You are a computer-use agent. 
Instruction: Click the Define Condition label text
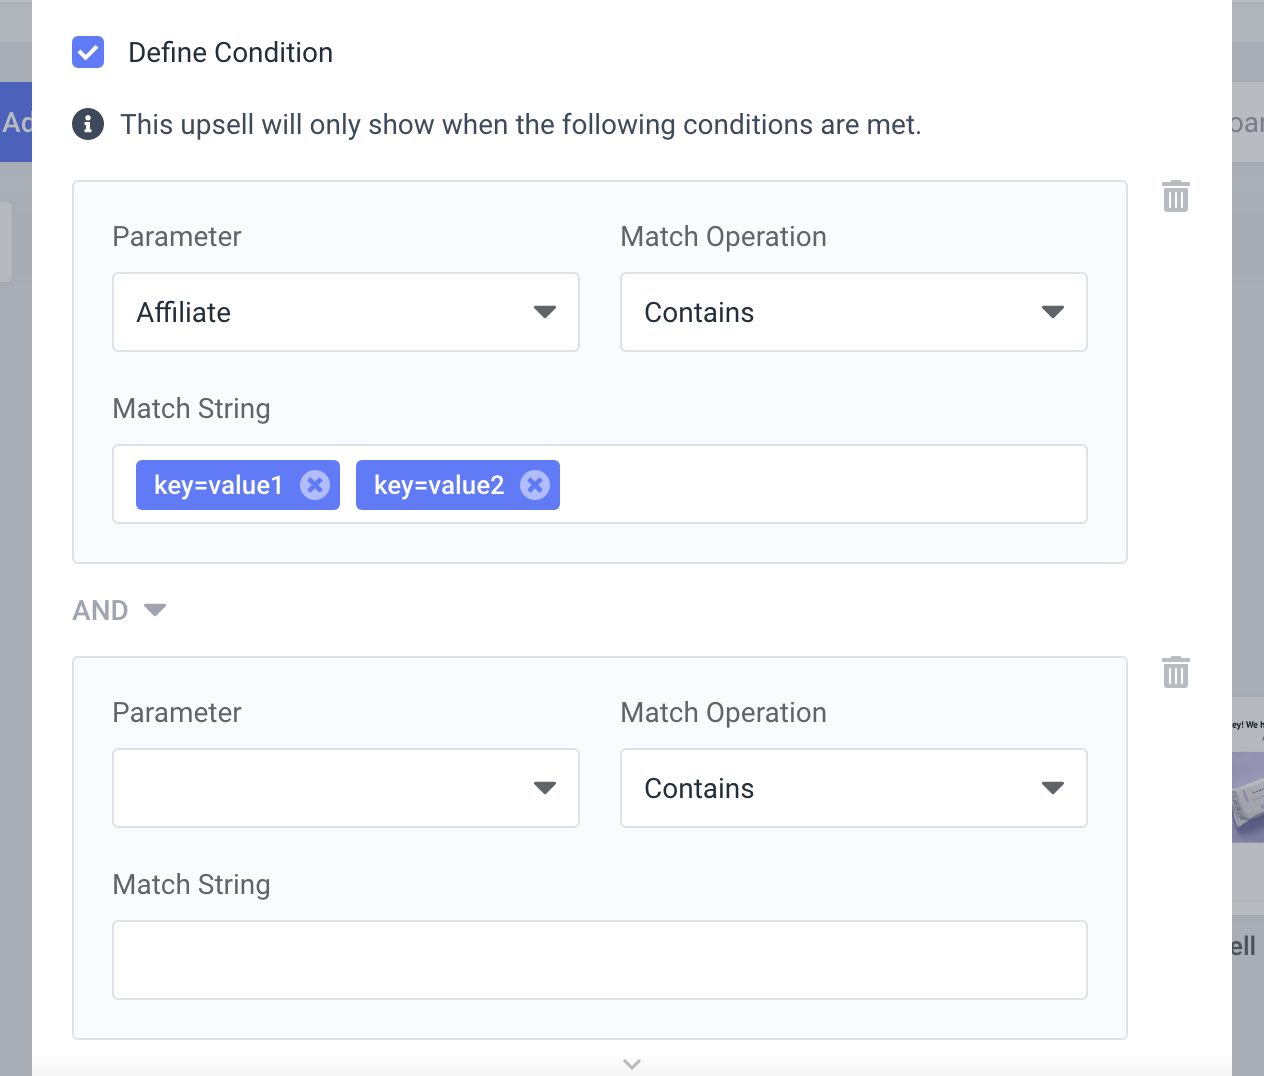[231, 52]
